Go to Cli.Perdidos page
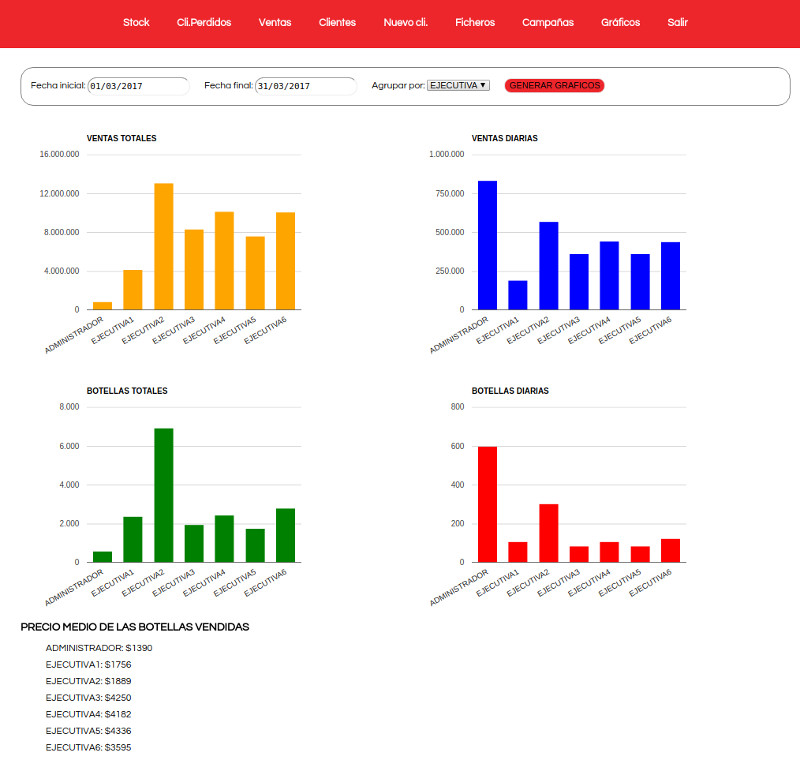This screenshot has width=800, height=760. tap(204, 22)
